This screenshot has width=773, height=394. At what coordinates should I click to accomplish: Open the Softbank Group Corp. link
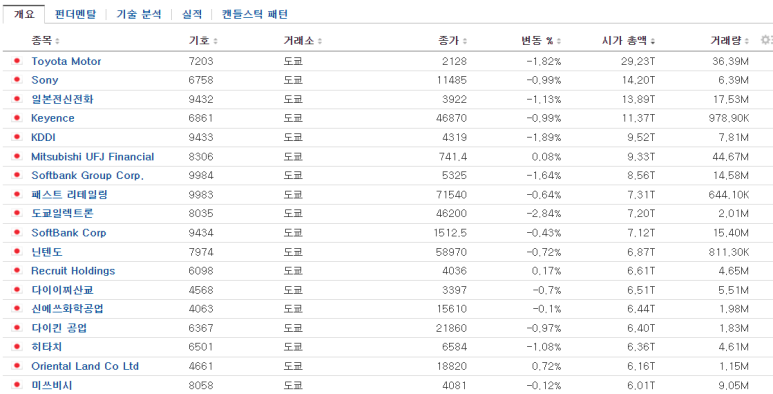[x=88, y=175]
